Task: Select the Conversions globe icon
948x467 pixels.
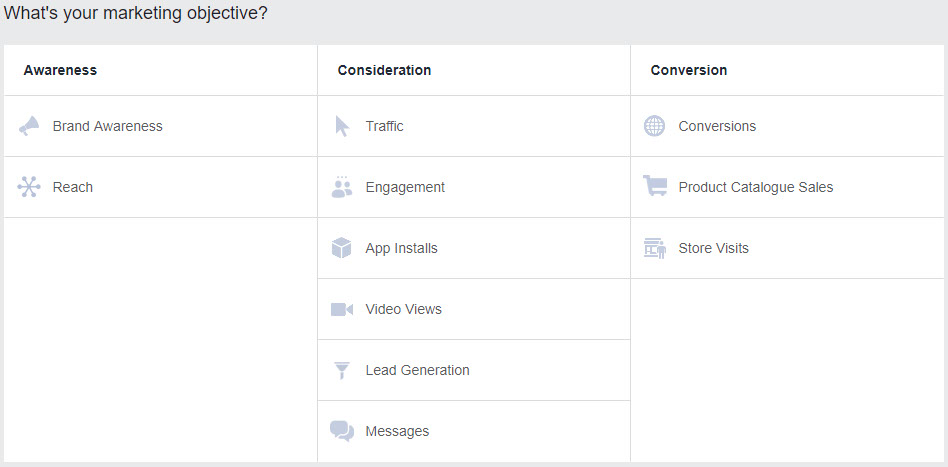Action: [654, 126]
